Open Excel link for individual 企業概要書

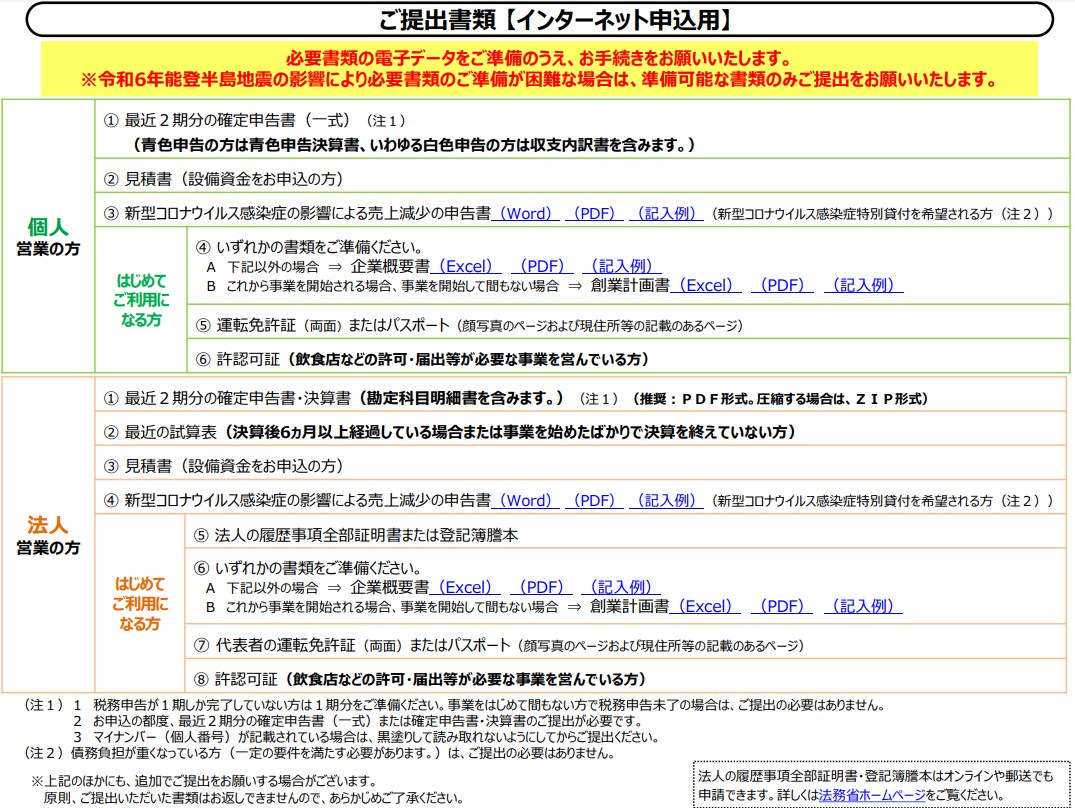coord(466,266)
